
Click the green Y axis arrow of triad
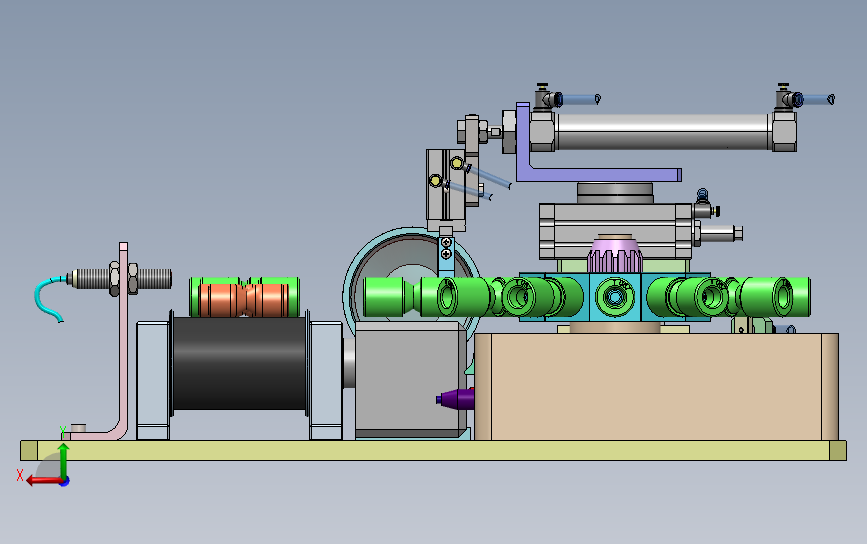pos(64,460)
